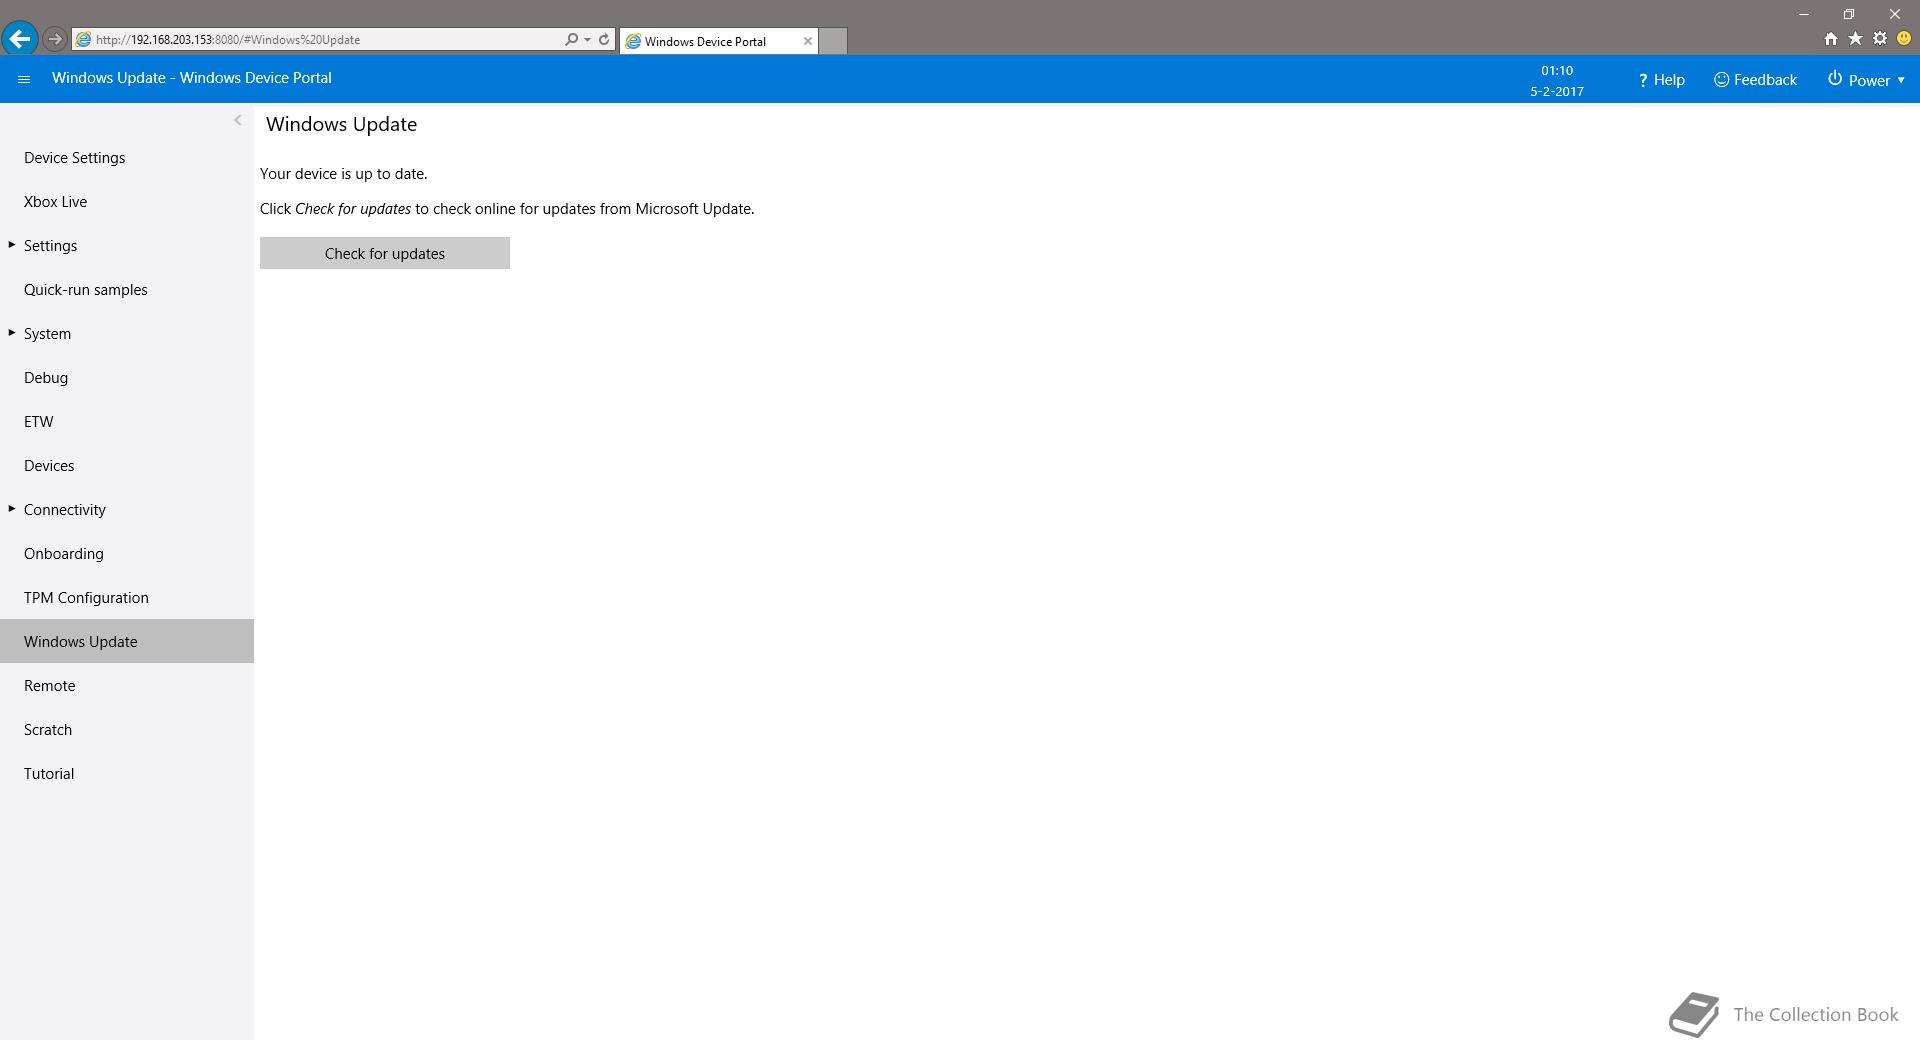Click the Feedback smiley icon in the header

click(1721, 79)
